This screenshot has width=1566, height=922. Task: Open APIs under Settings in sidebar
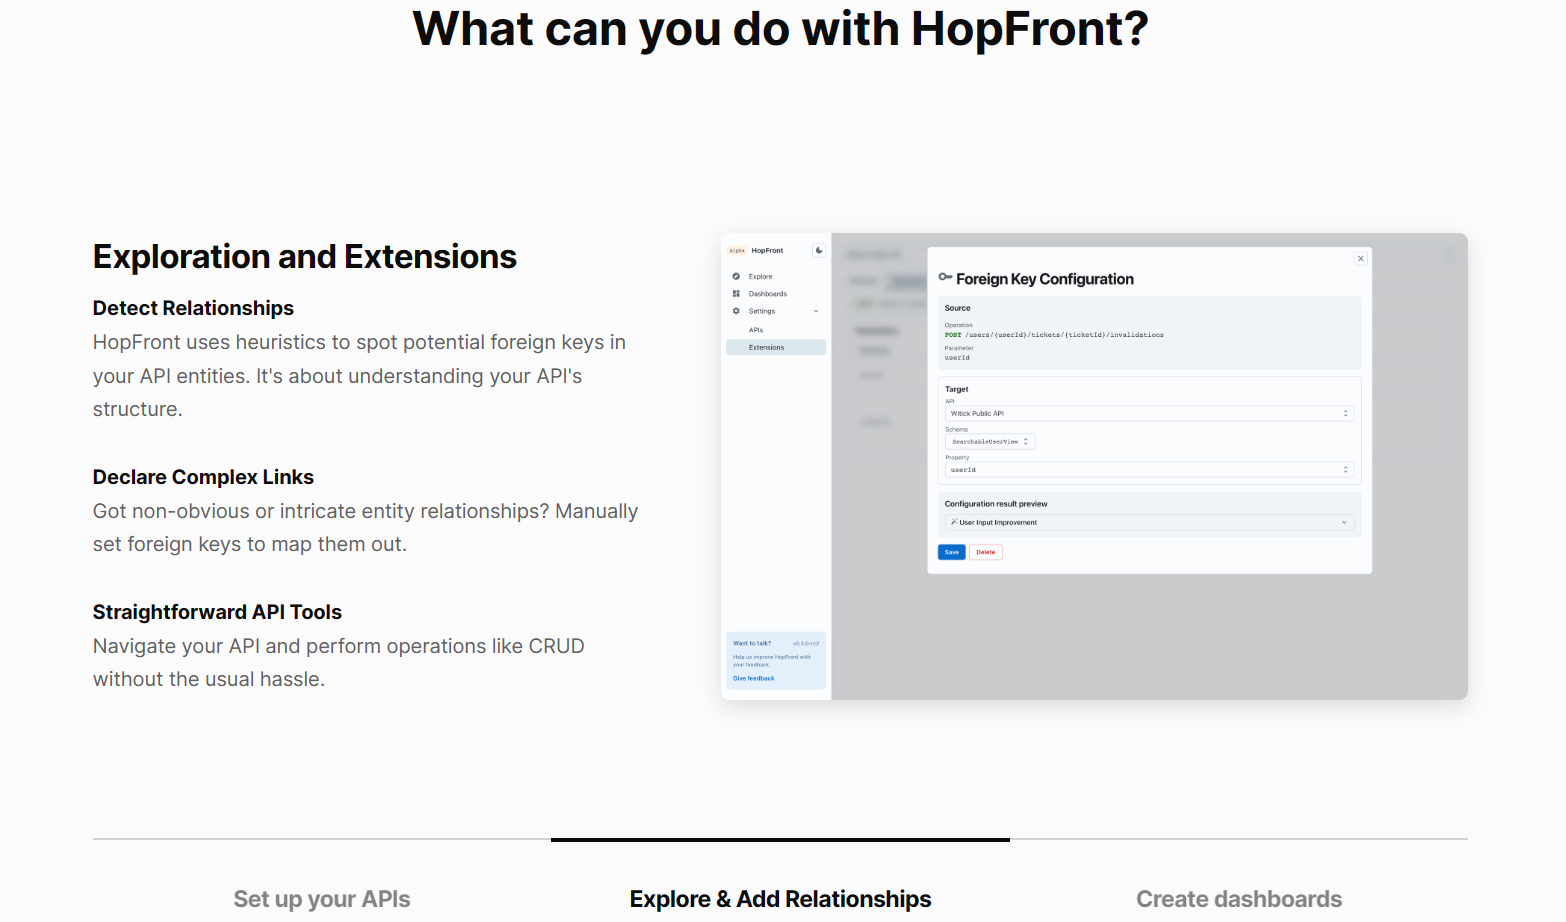click(x=756, y=330)
